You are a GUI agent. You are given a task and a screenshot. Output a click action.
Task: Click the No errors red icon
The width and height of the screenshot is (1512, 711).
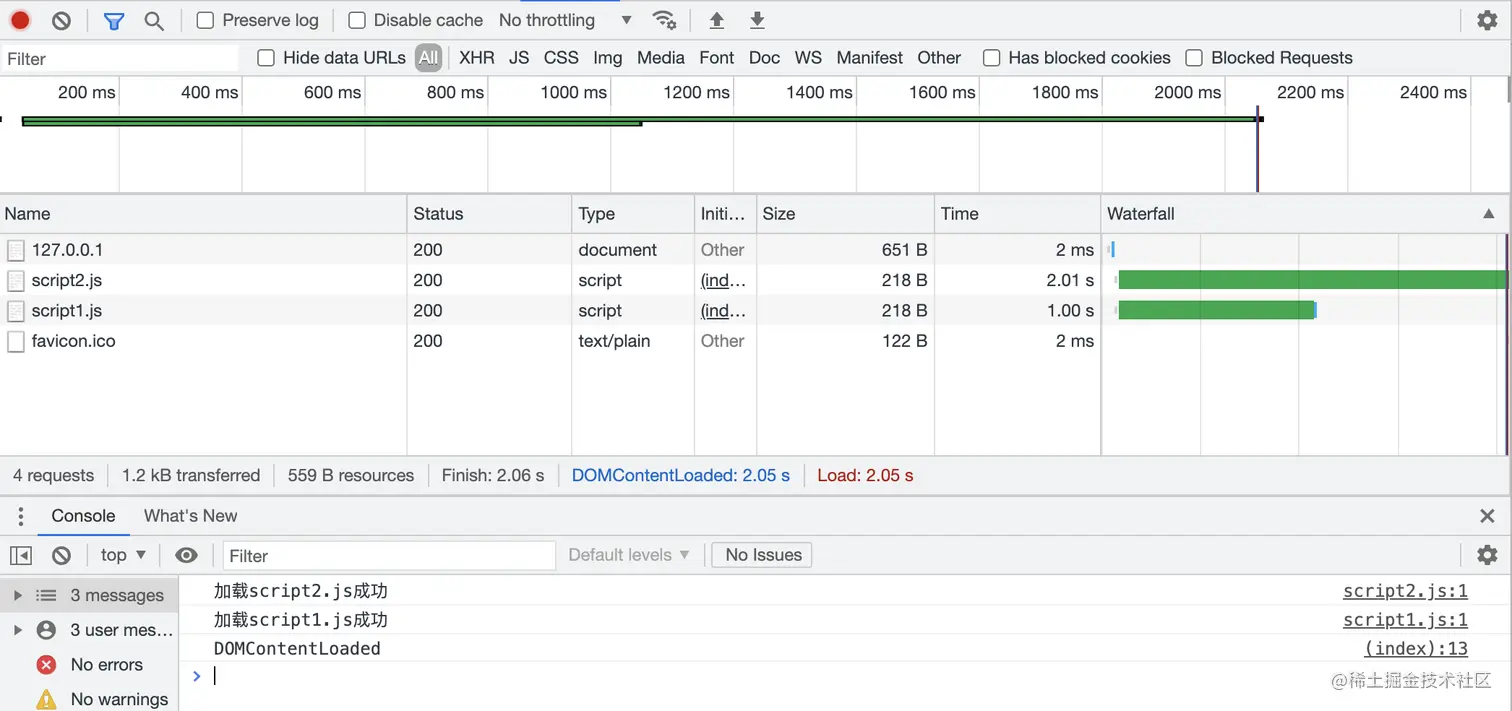pos(46,665)
